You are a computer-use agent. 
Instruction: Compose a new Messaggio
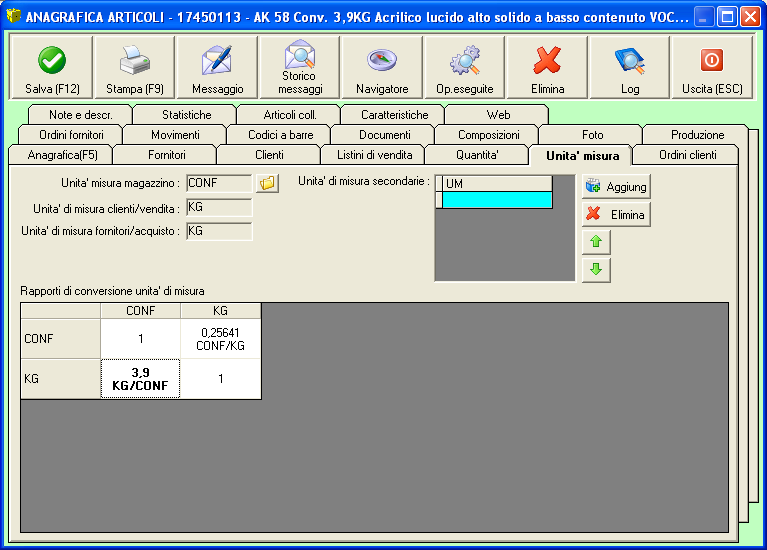[x=217, y=68]
